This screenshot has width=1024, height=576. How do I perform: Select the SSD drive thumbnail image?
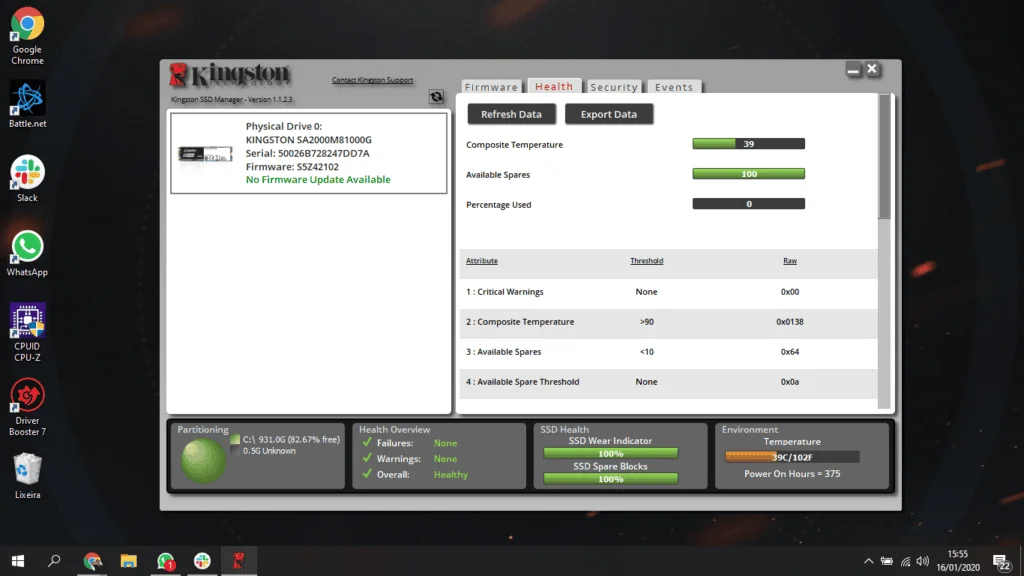click(x=205, y=153)
